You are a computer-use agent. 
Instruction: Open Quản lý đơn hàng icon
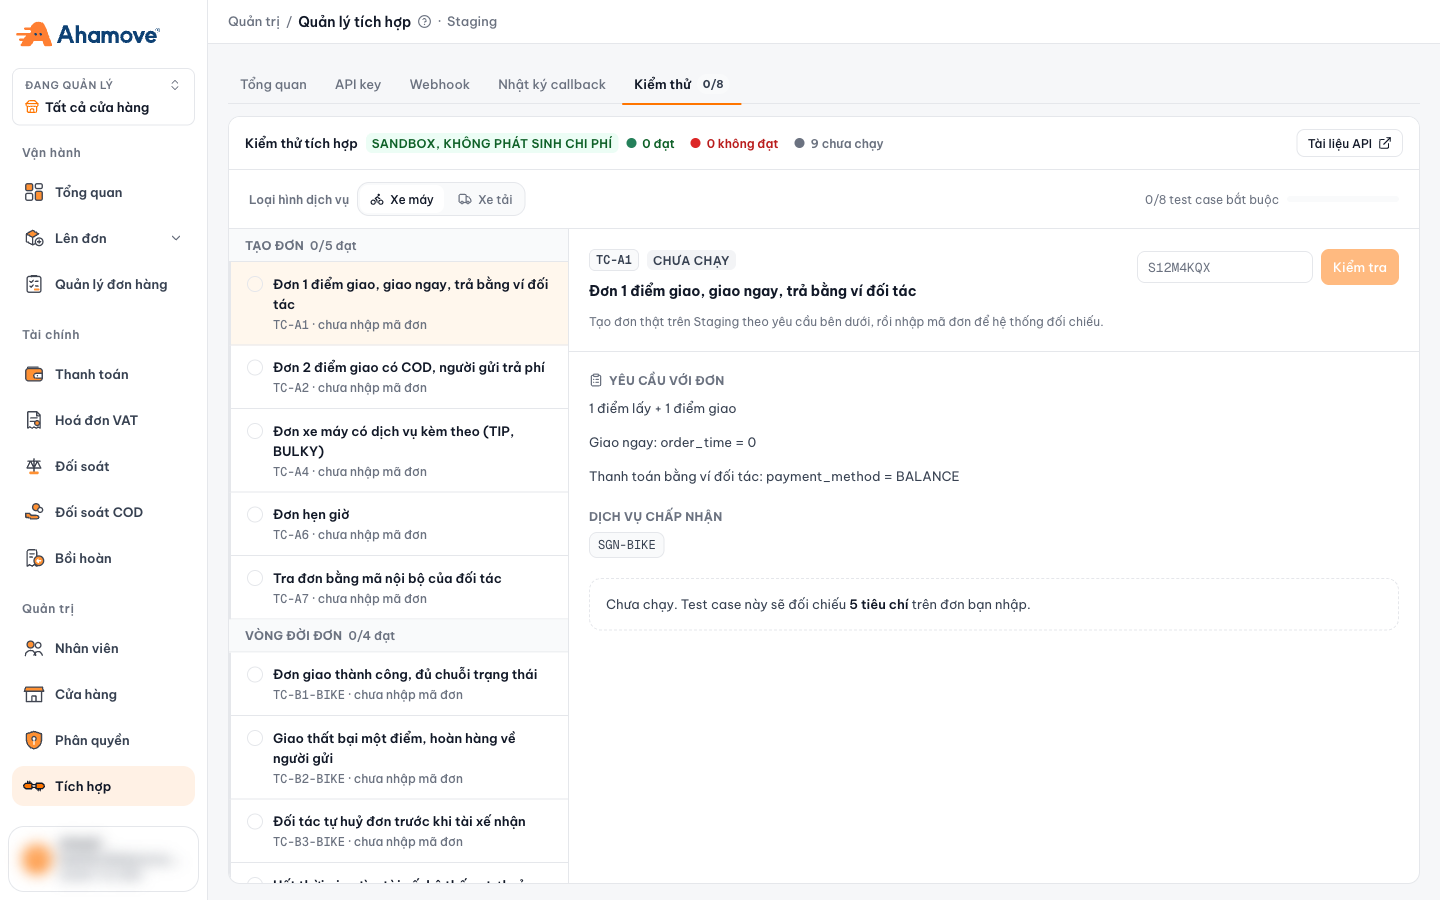click(x=34, y=284)
